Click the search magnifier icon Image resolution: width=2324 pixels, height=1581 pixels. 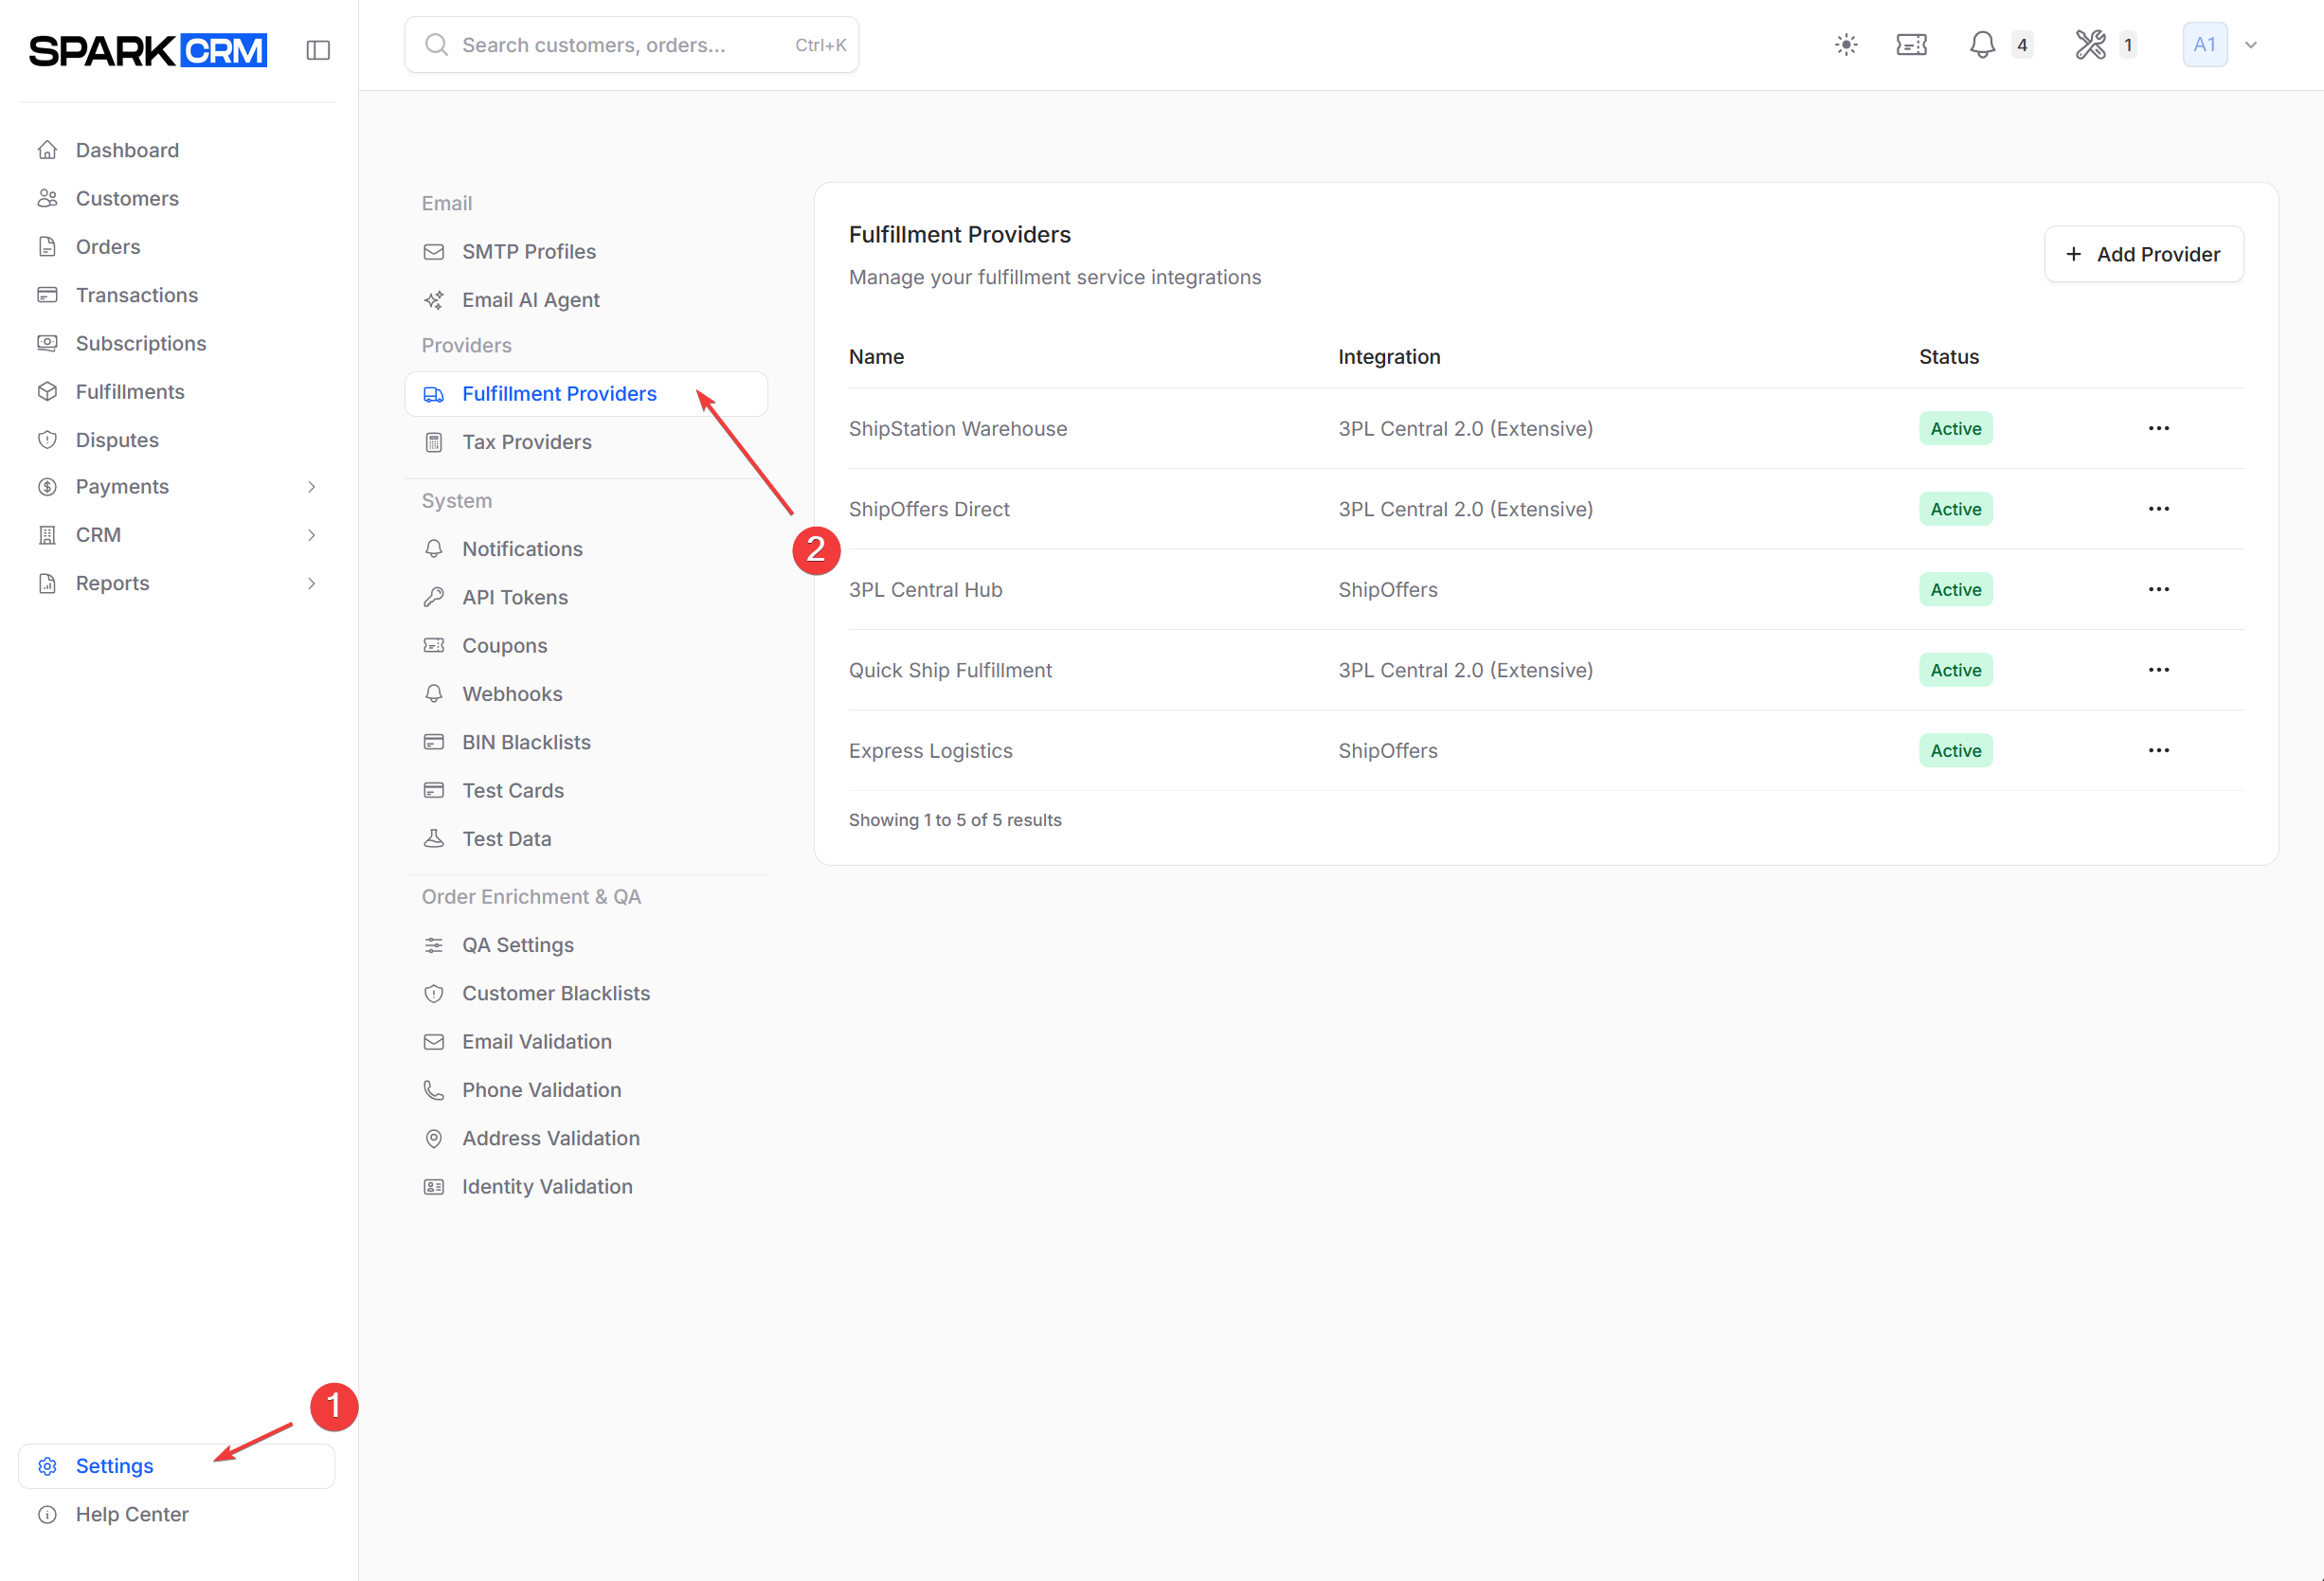pos(436,45)
